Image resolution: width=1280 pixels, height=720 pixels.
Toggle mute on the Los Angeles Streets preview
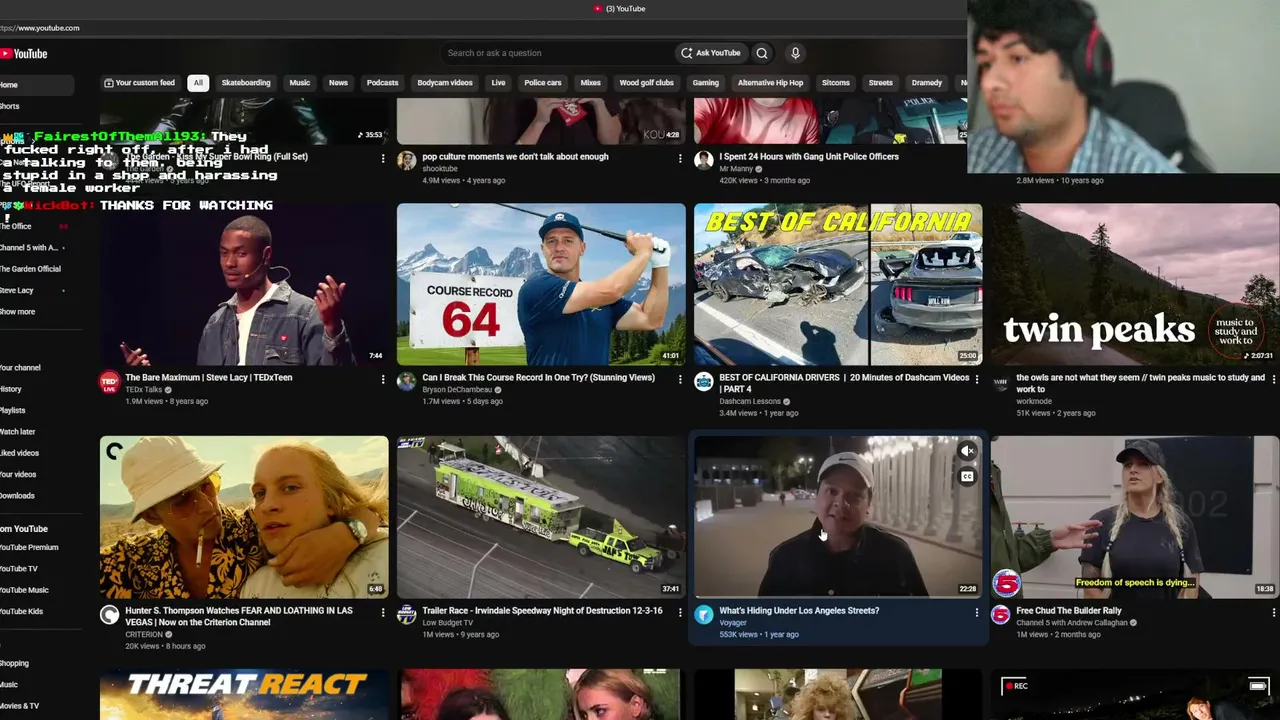967,452
